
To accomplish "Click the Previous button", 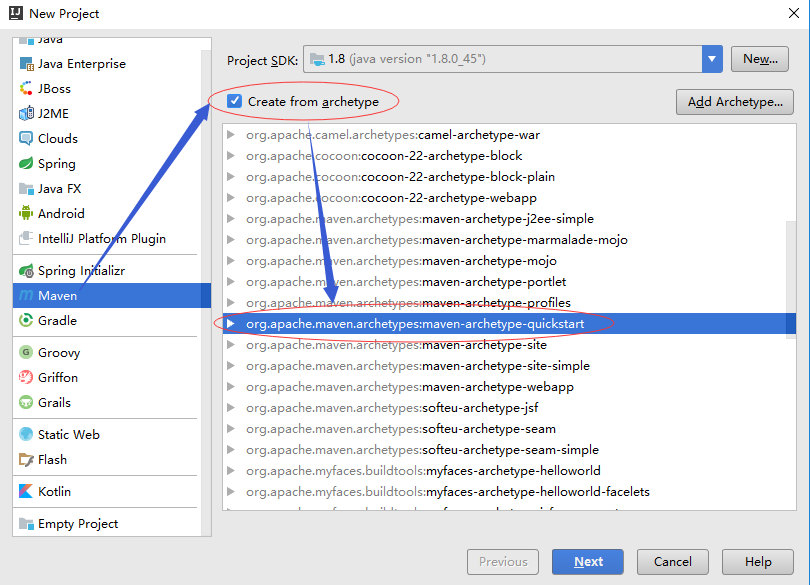I will 503,562.
